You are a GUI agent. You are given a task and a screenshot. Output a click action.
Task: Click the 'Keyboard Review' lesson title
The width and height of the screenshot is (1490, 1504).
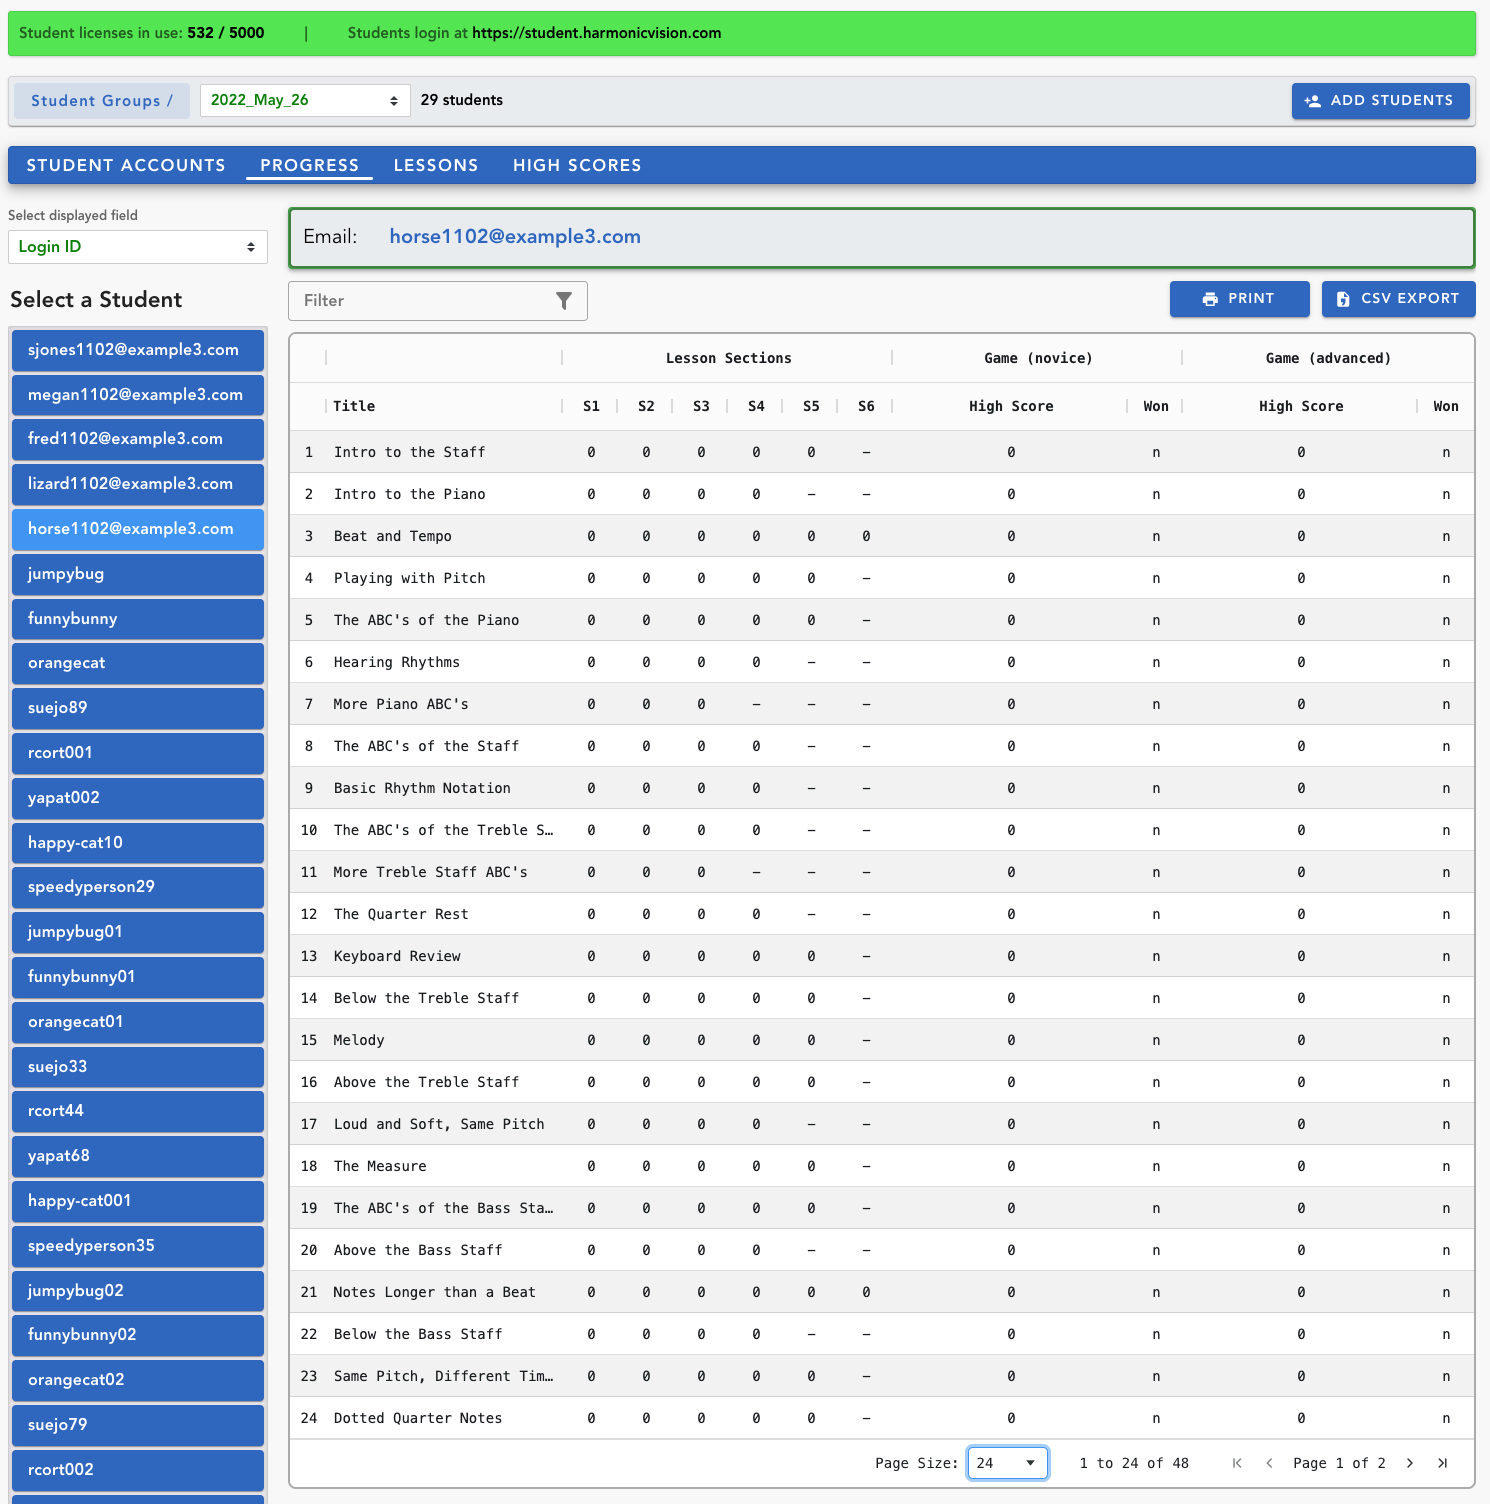(397, 956)
